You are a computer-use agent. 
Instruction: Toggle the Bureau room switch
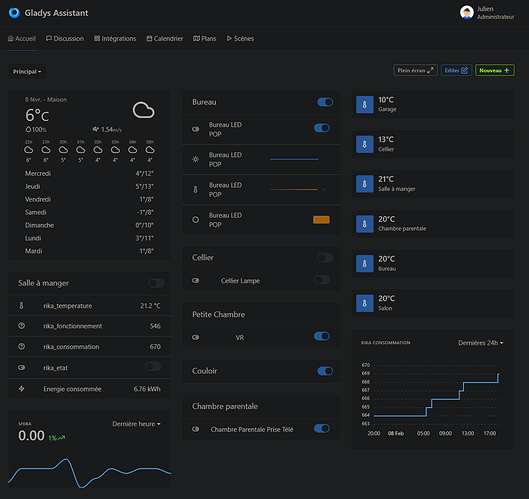click(x=325, y=102)
